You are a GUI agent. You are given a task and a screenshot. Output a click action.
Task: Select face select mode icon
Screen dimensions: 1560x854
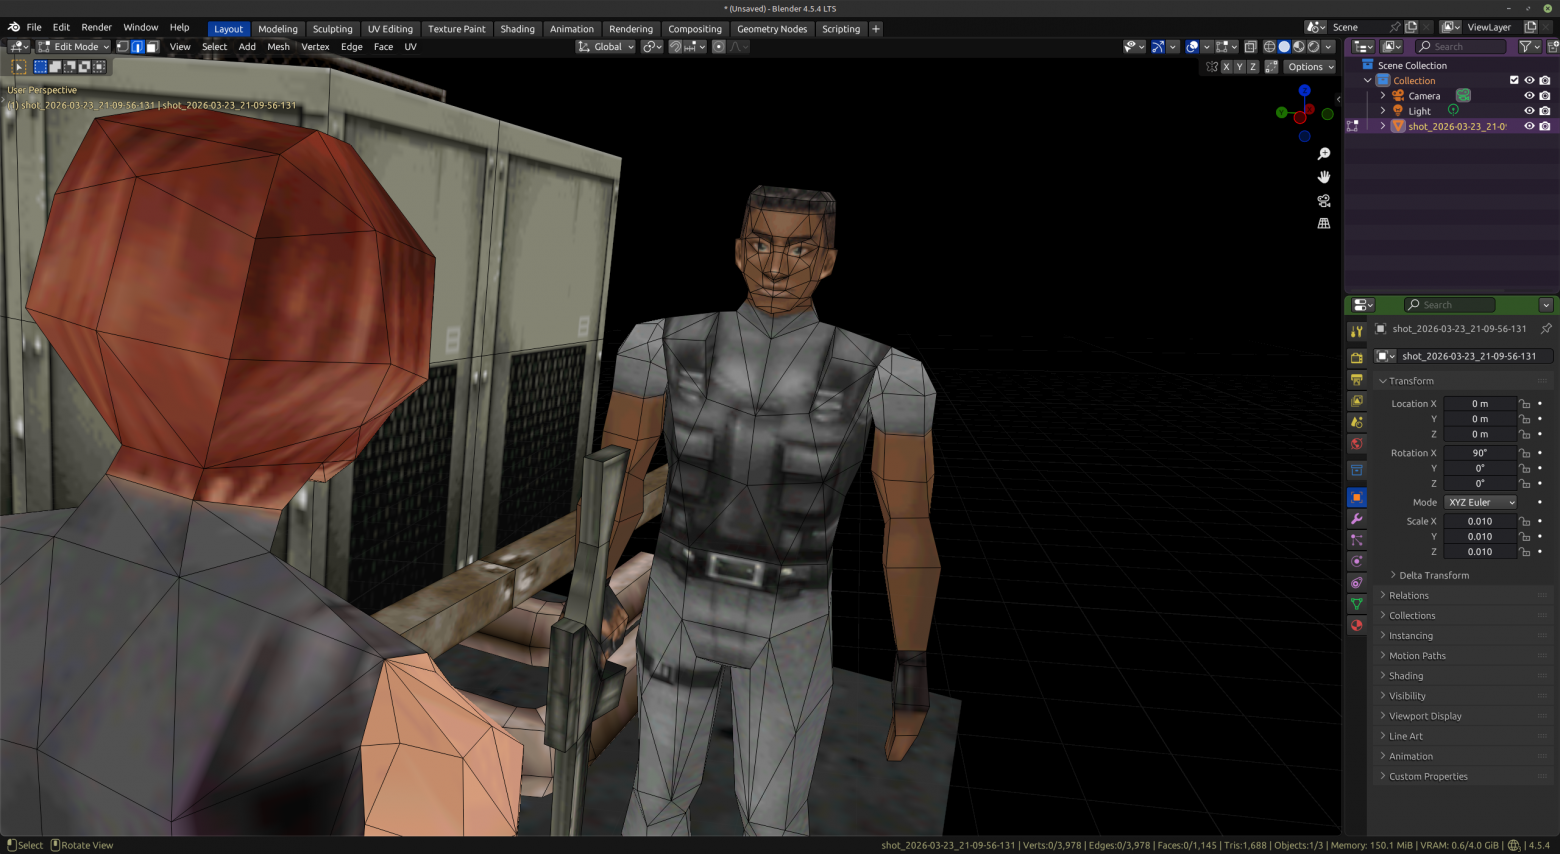coord(152,46)
